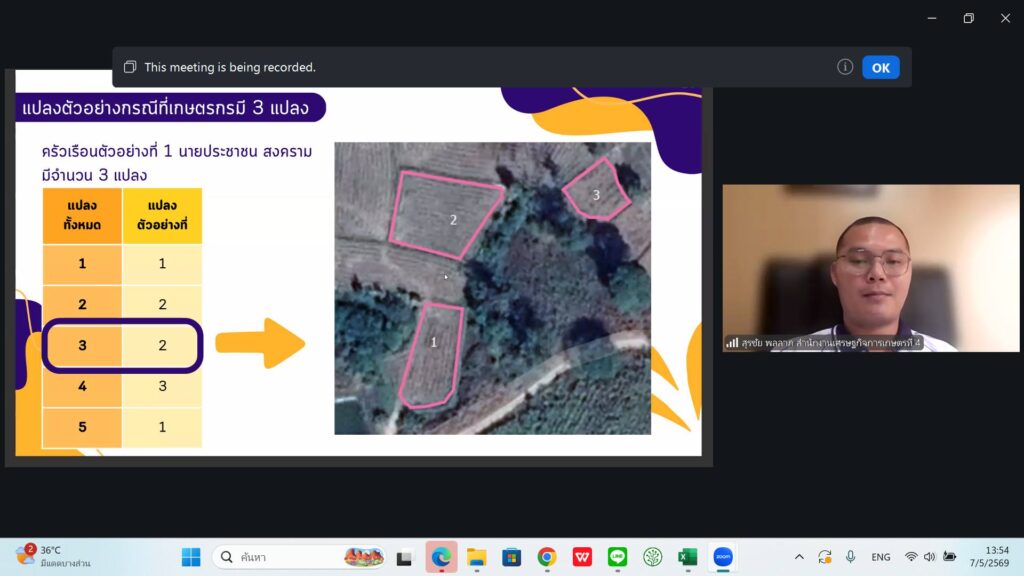
Task: Launch Microsoft Store from the taskbar
Action: (x=511, y=557)
